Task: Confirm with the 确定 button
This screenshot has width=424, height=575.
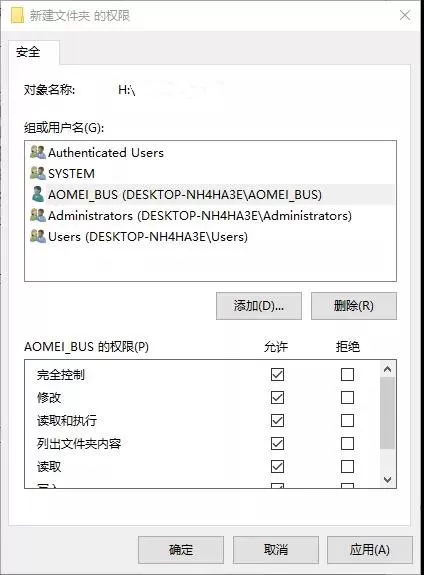Action: coord(181,550)
